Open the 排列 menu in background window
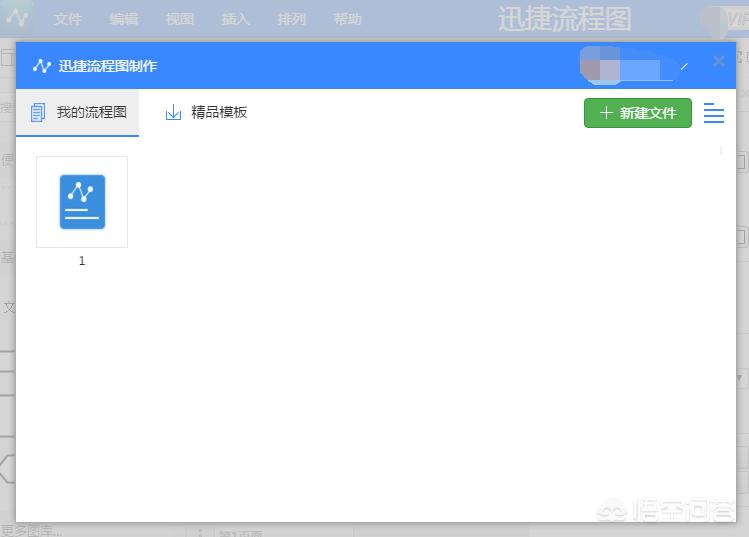 [291, 19]
